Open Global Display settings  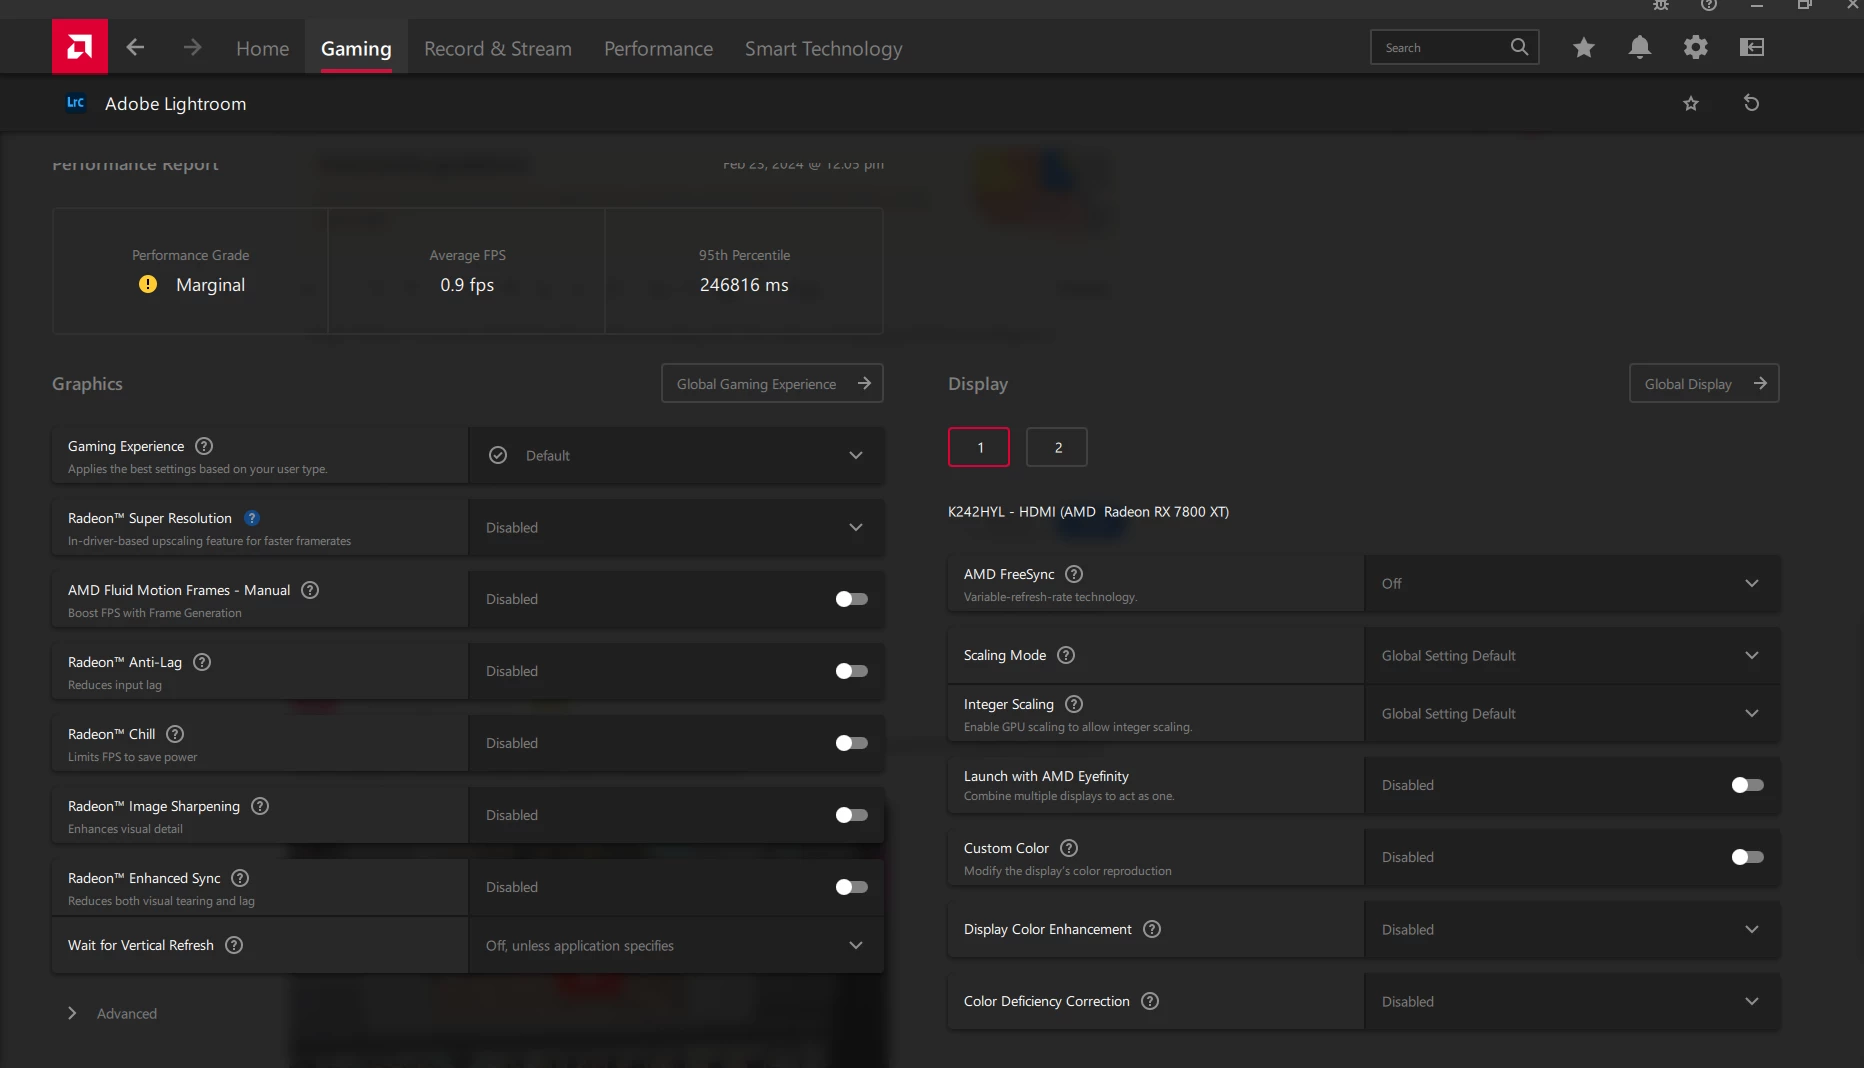point(1704,383)
